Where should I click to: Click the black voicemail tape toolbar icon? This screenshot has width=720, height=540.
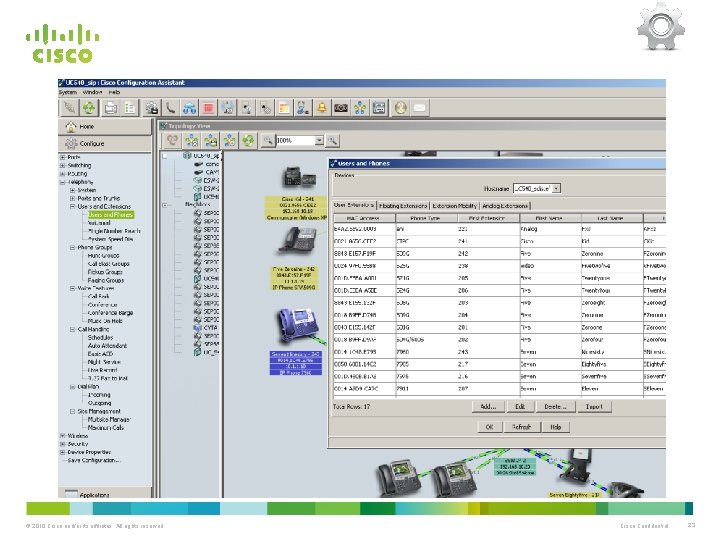[x=341, y=108]
